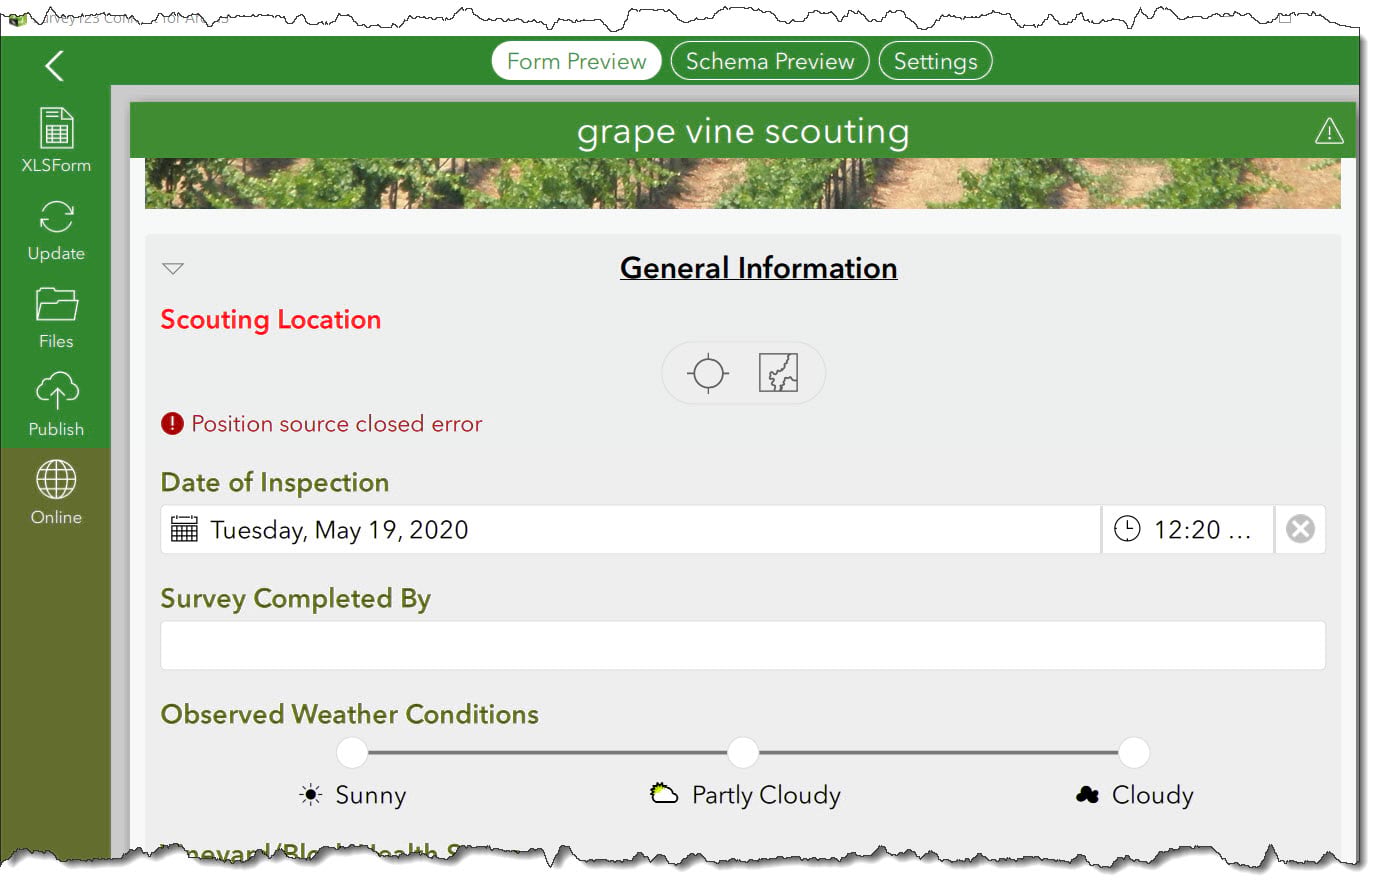Click the Position source closed error message

click(x=337, y=424)
